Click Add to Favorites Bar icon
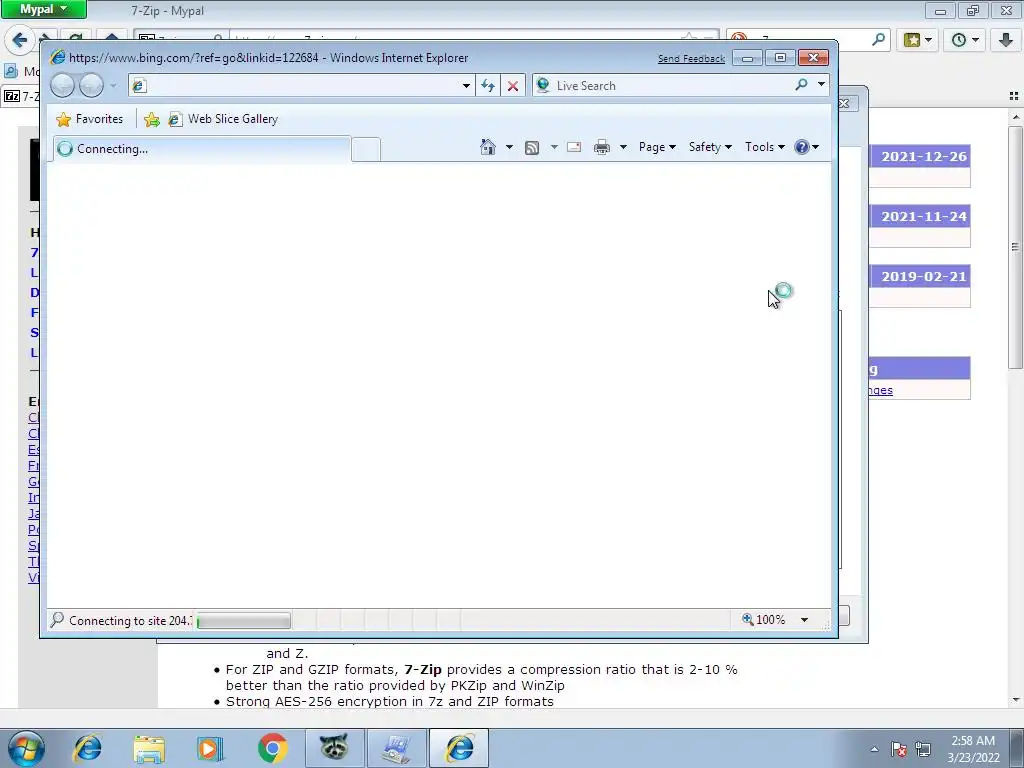This screenshot has height=768, width=1024. [x=152, y=120]
